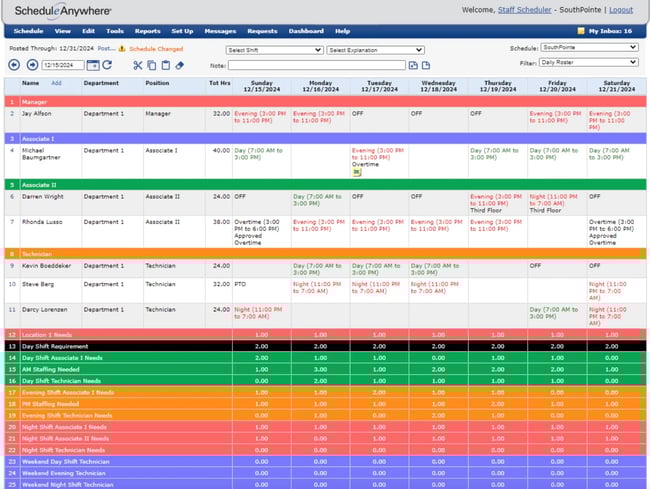Click the paste clipboard icon
The height and width of the screenshot is (489, 650).
click(x=165, y=65)
